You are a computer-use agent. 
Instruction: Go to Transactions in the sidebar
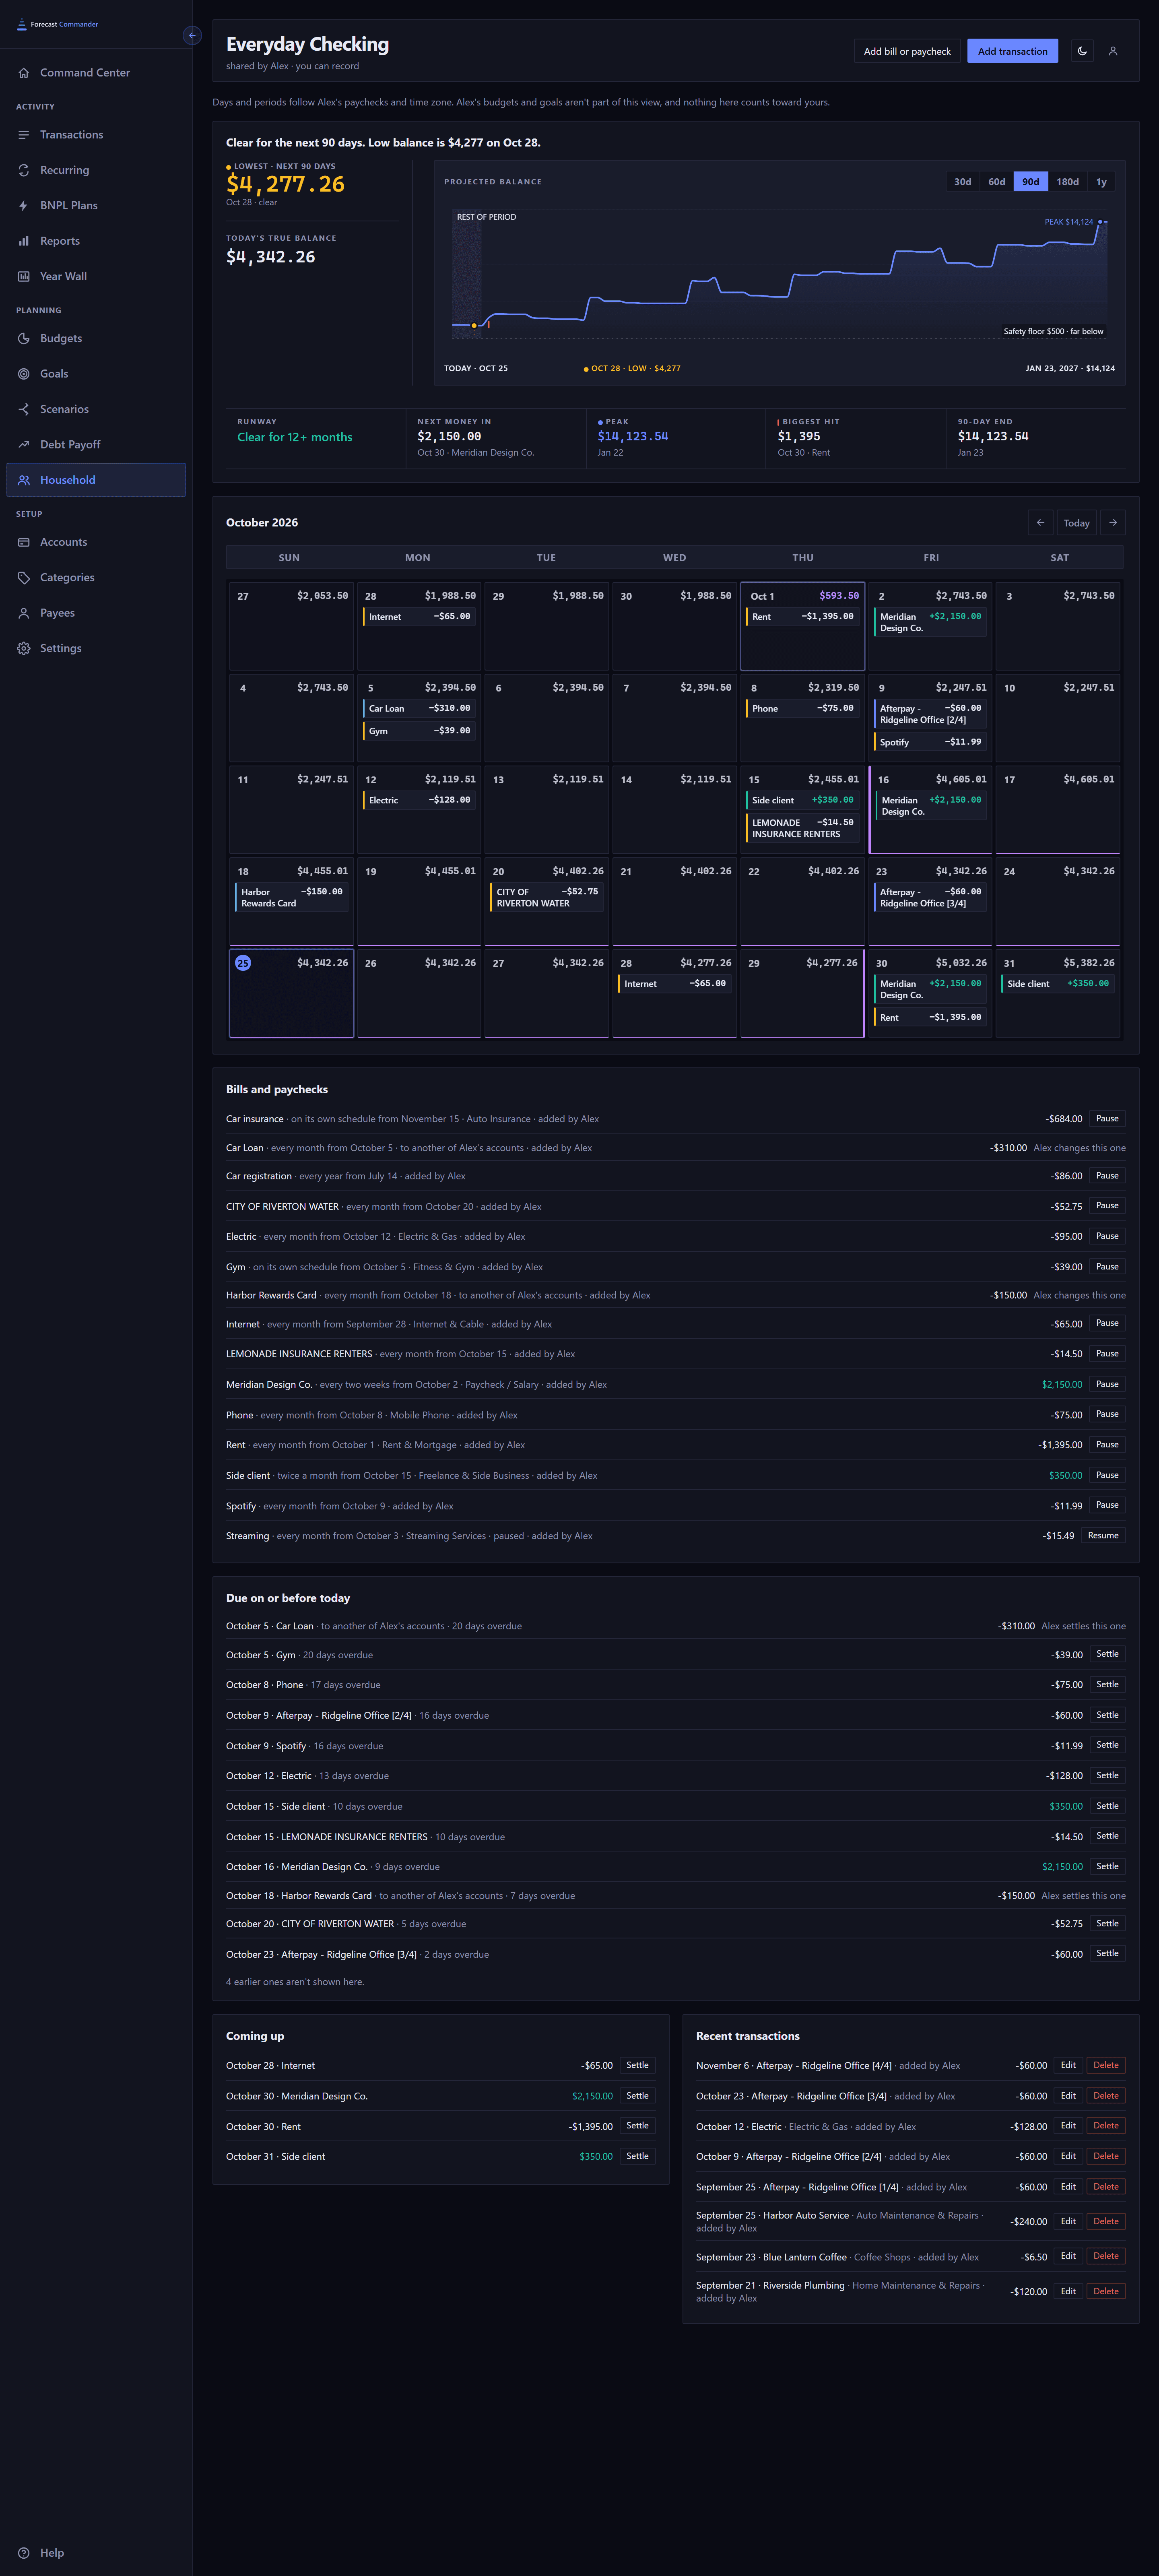pyautogui.click(x=96, y=135)
